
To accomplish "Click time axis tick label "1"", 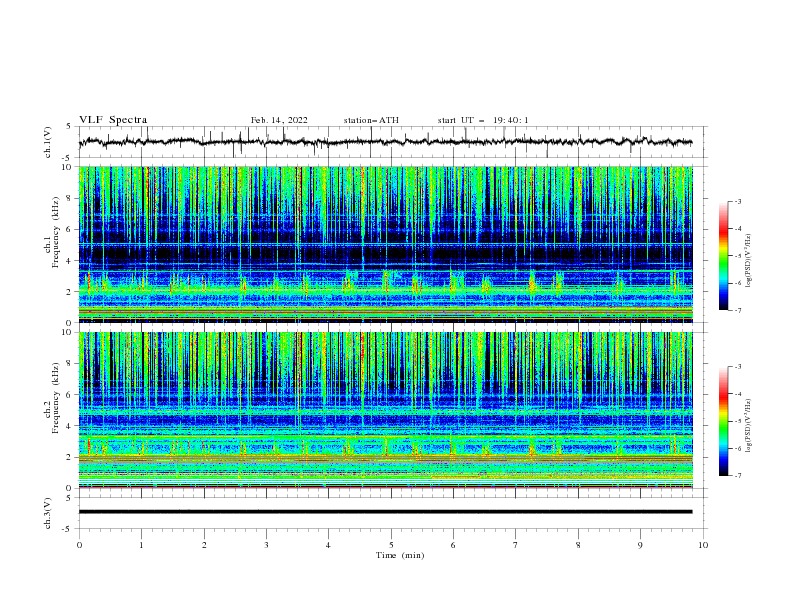I will (141, 545).
